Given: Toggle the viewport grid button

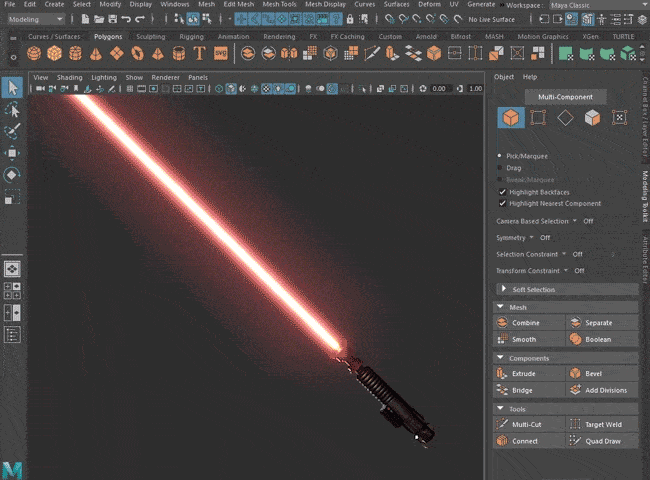Looking at the screenshot, I should [130, 89].
